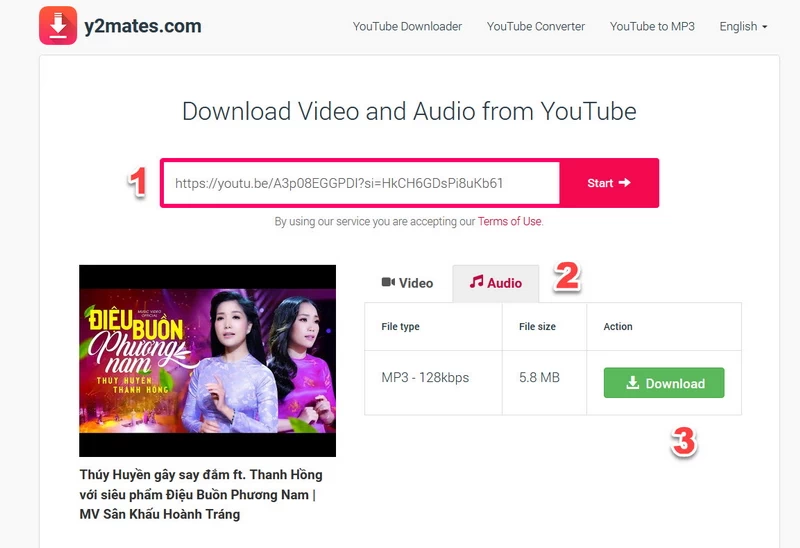Focus the YouTube URL input field
The width and height of the screenshot is (800, 548).
coord(361,183)
